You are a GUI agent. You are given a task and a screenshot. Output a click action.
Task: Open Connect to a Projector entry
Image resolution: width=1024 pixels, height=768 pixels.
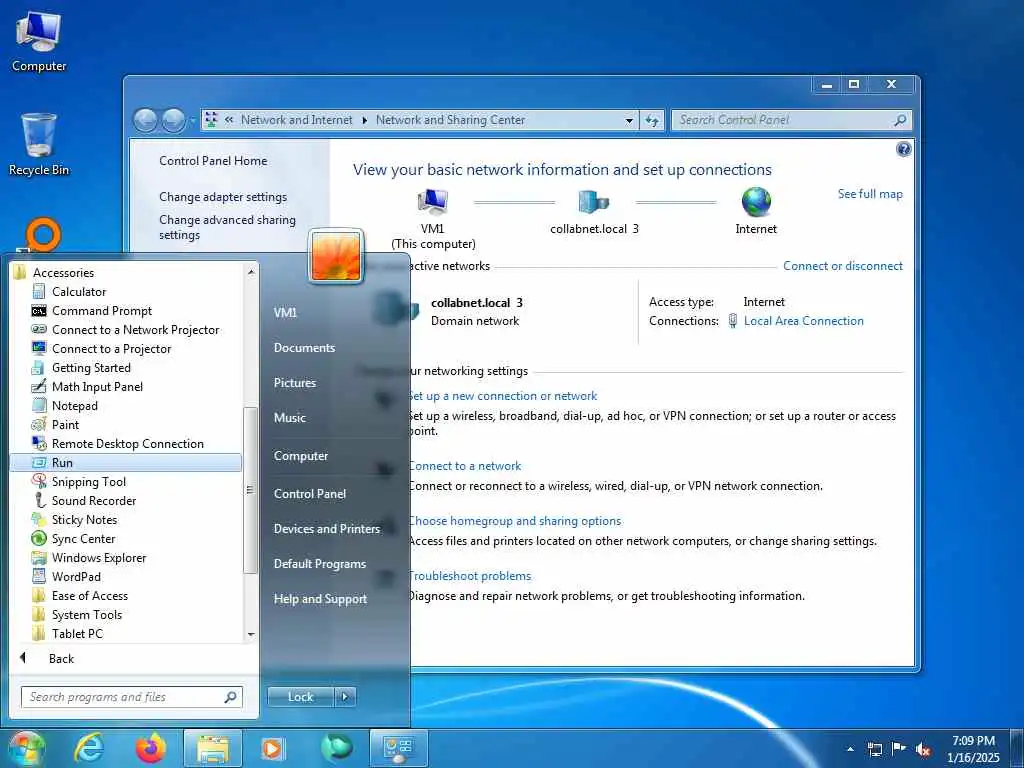tap(111, 349)
